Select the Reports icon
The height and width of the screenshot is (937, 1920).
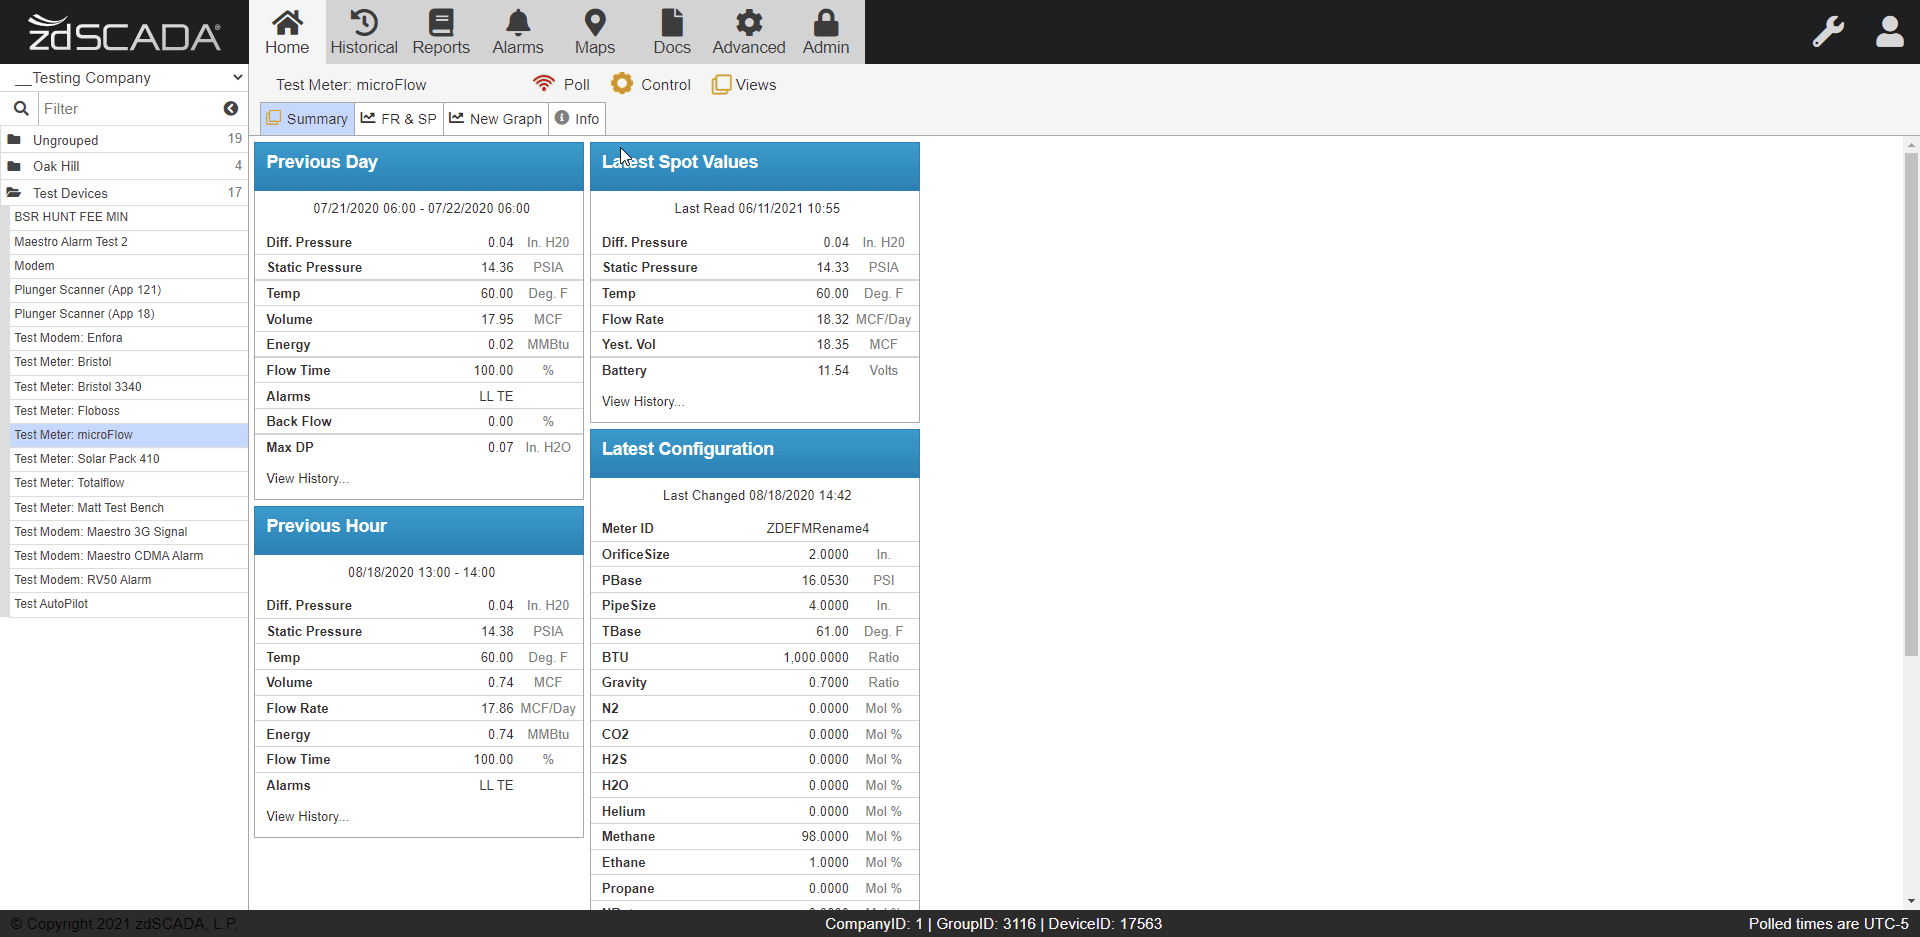coord(440,31)
